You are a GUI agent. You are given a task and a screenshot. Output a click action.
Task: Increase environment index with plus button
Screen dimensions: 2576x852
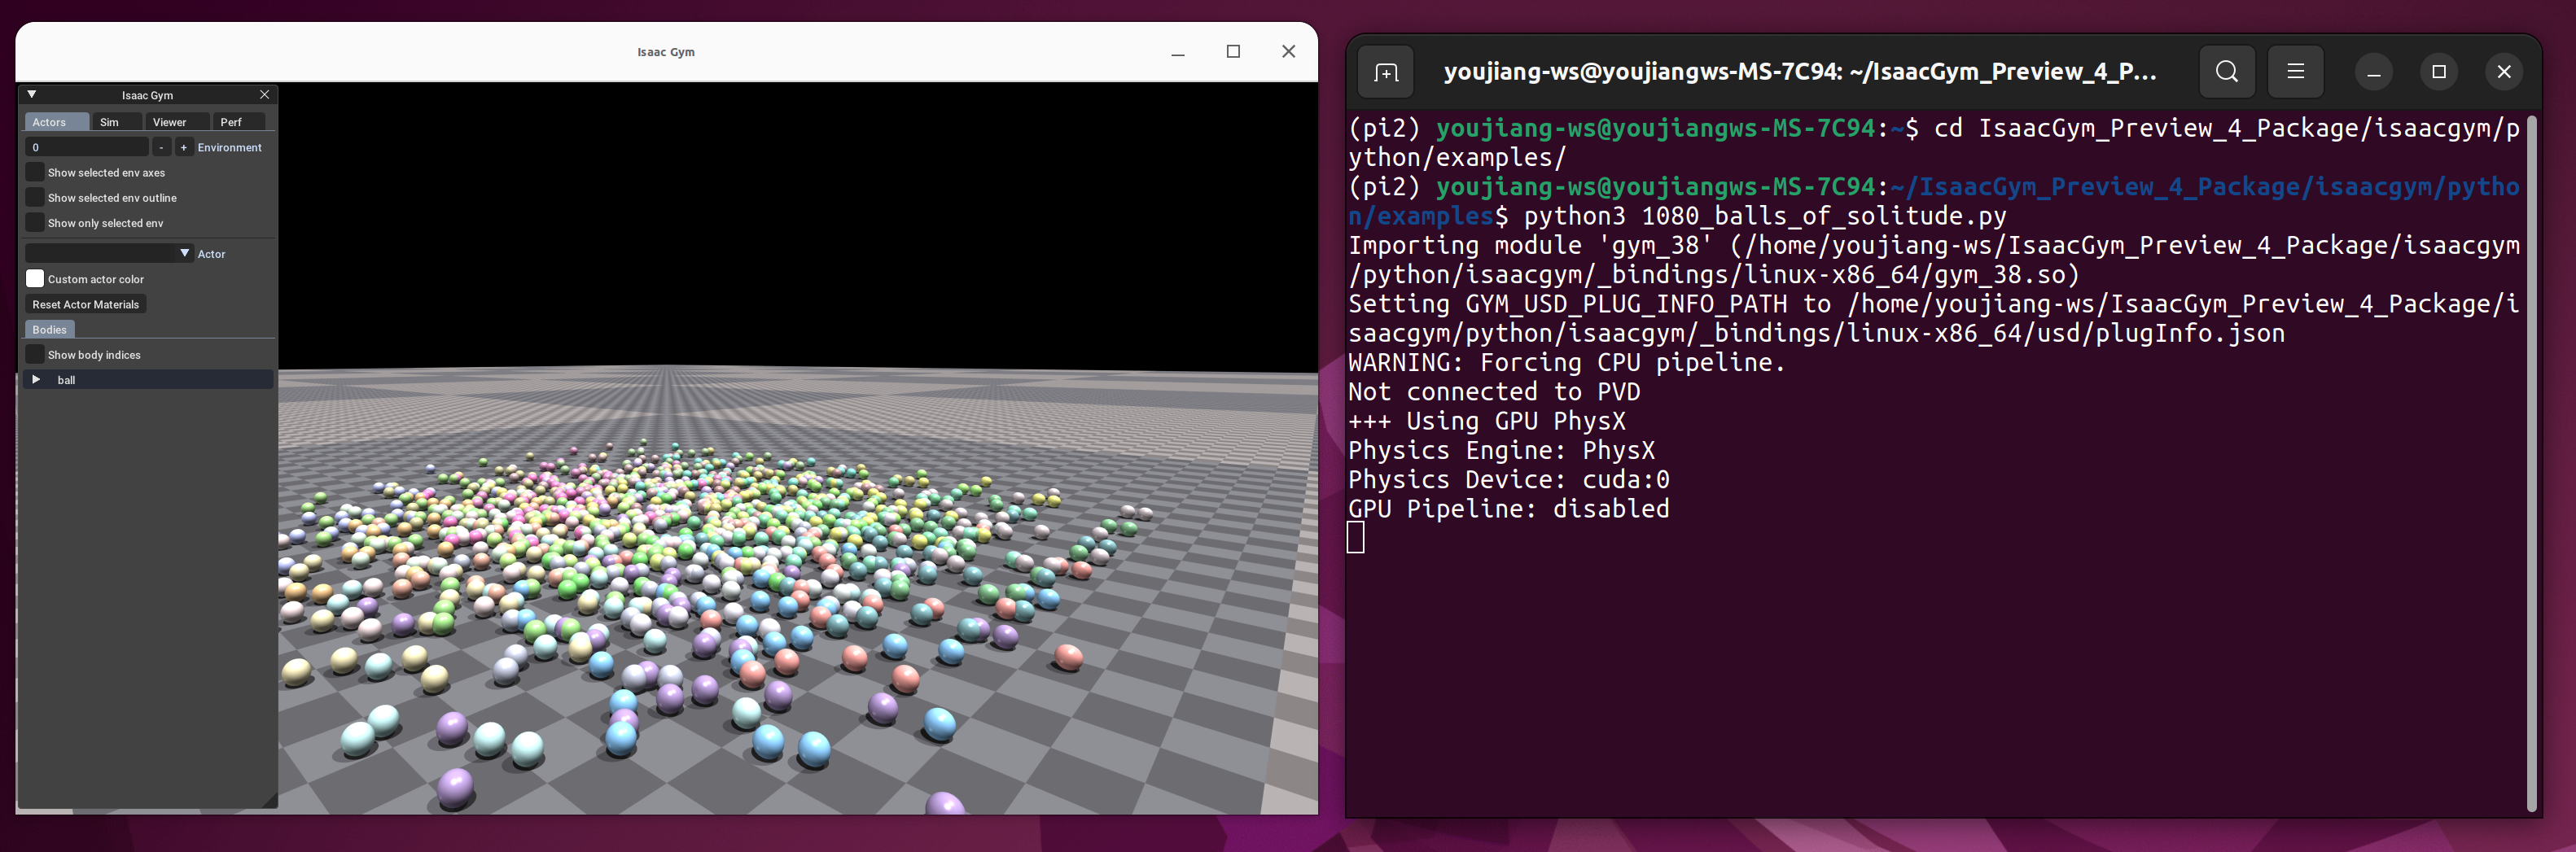[184, 147]
